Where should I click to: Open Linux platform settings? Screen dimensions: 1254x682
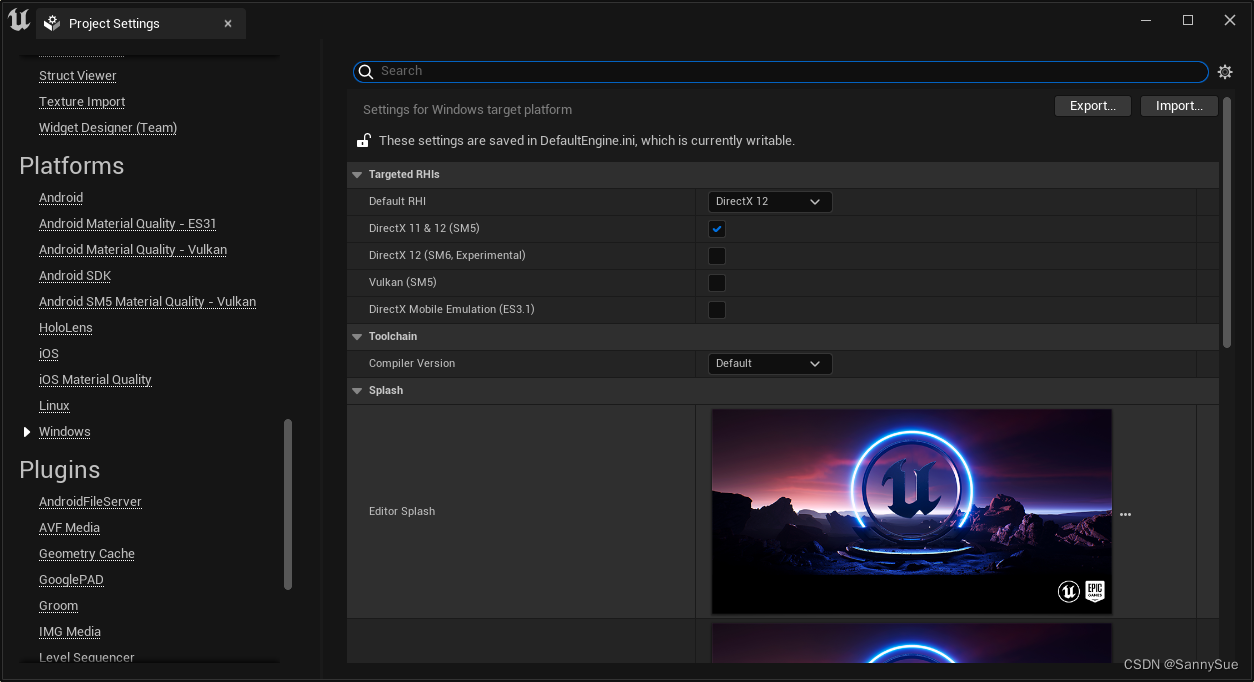coord(55,406)
